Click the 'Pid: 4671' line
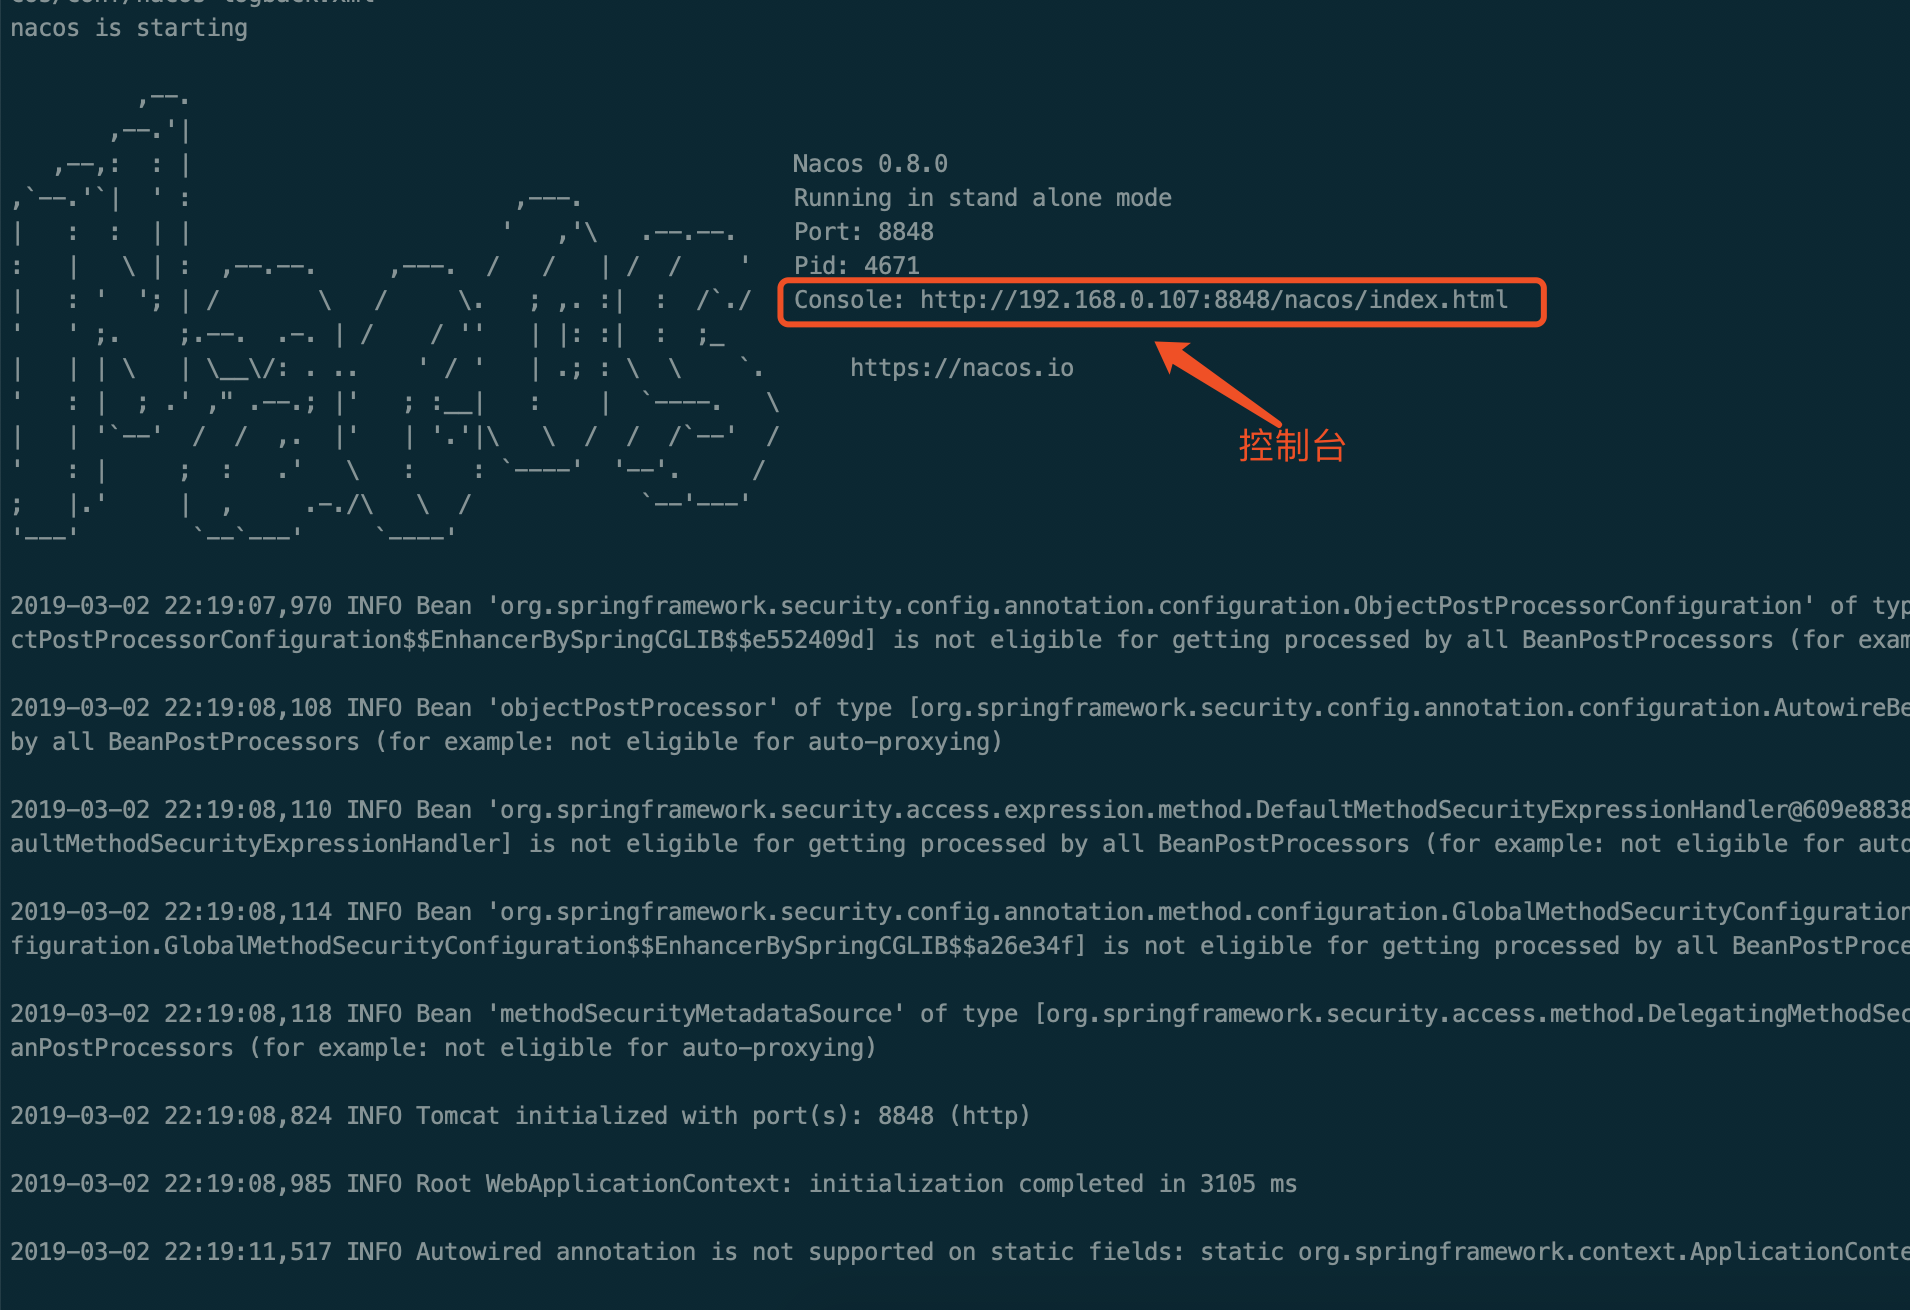The width and height of the screenshot is (1910, 1310). tap(856, 266)
